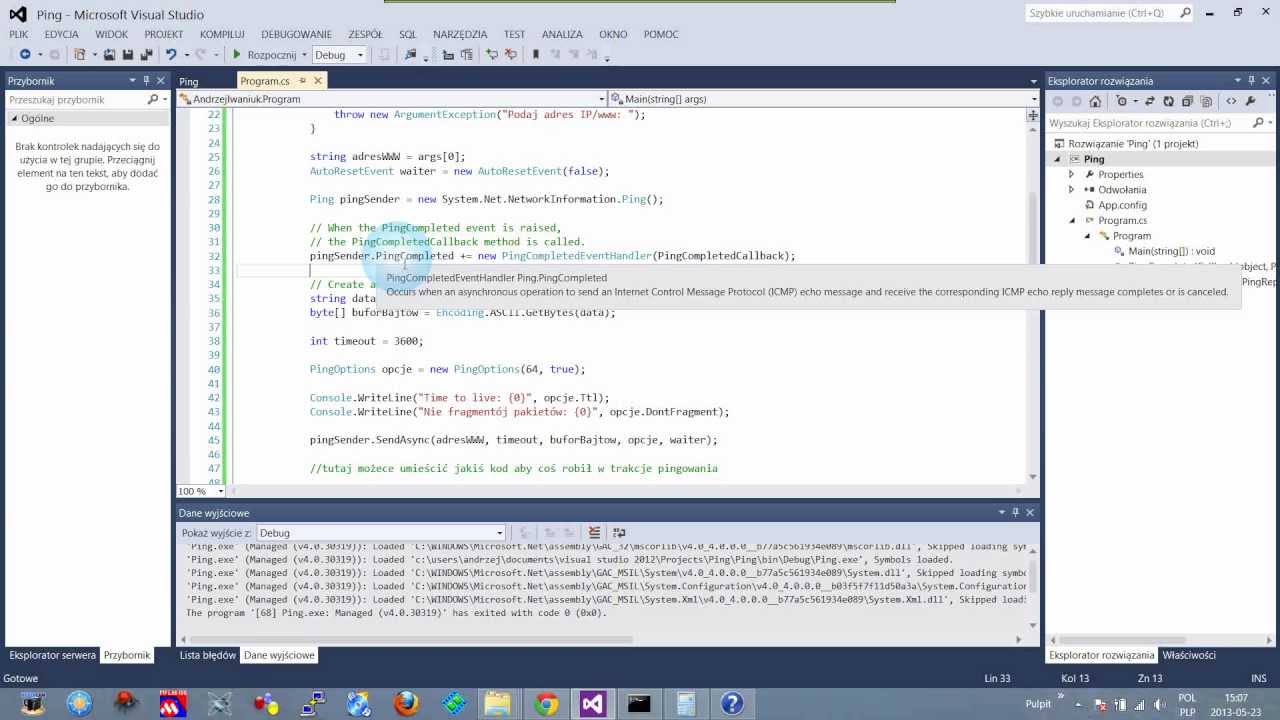Open the EDYCJA menu
The height and width of the screenshot is (720, 1280).
[62, 34]
